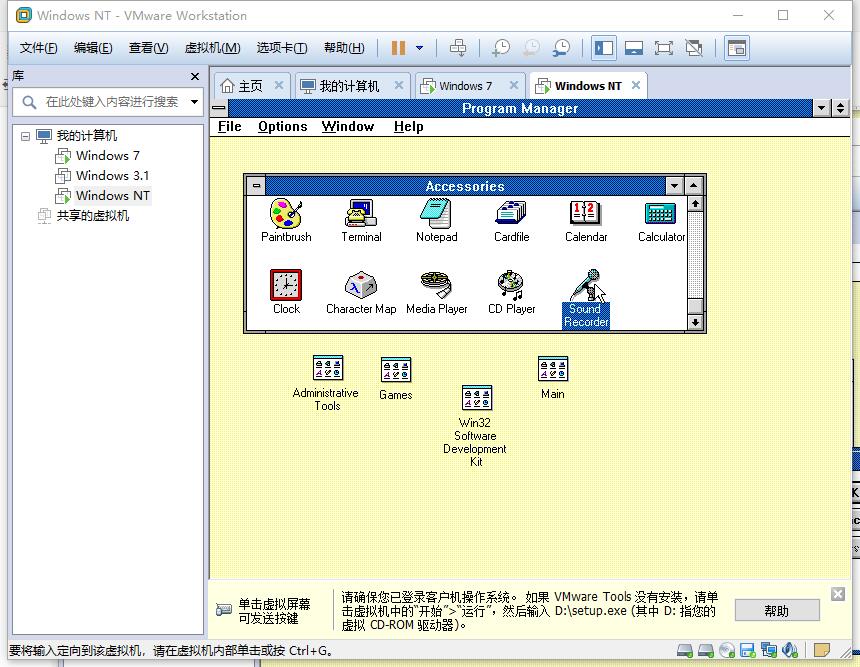Click the library search input field
Viewport: 860px width, 667px height.
point(112,102)
